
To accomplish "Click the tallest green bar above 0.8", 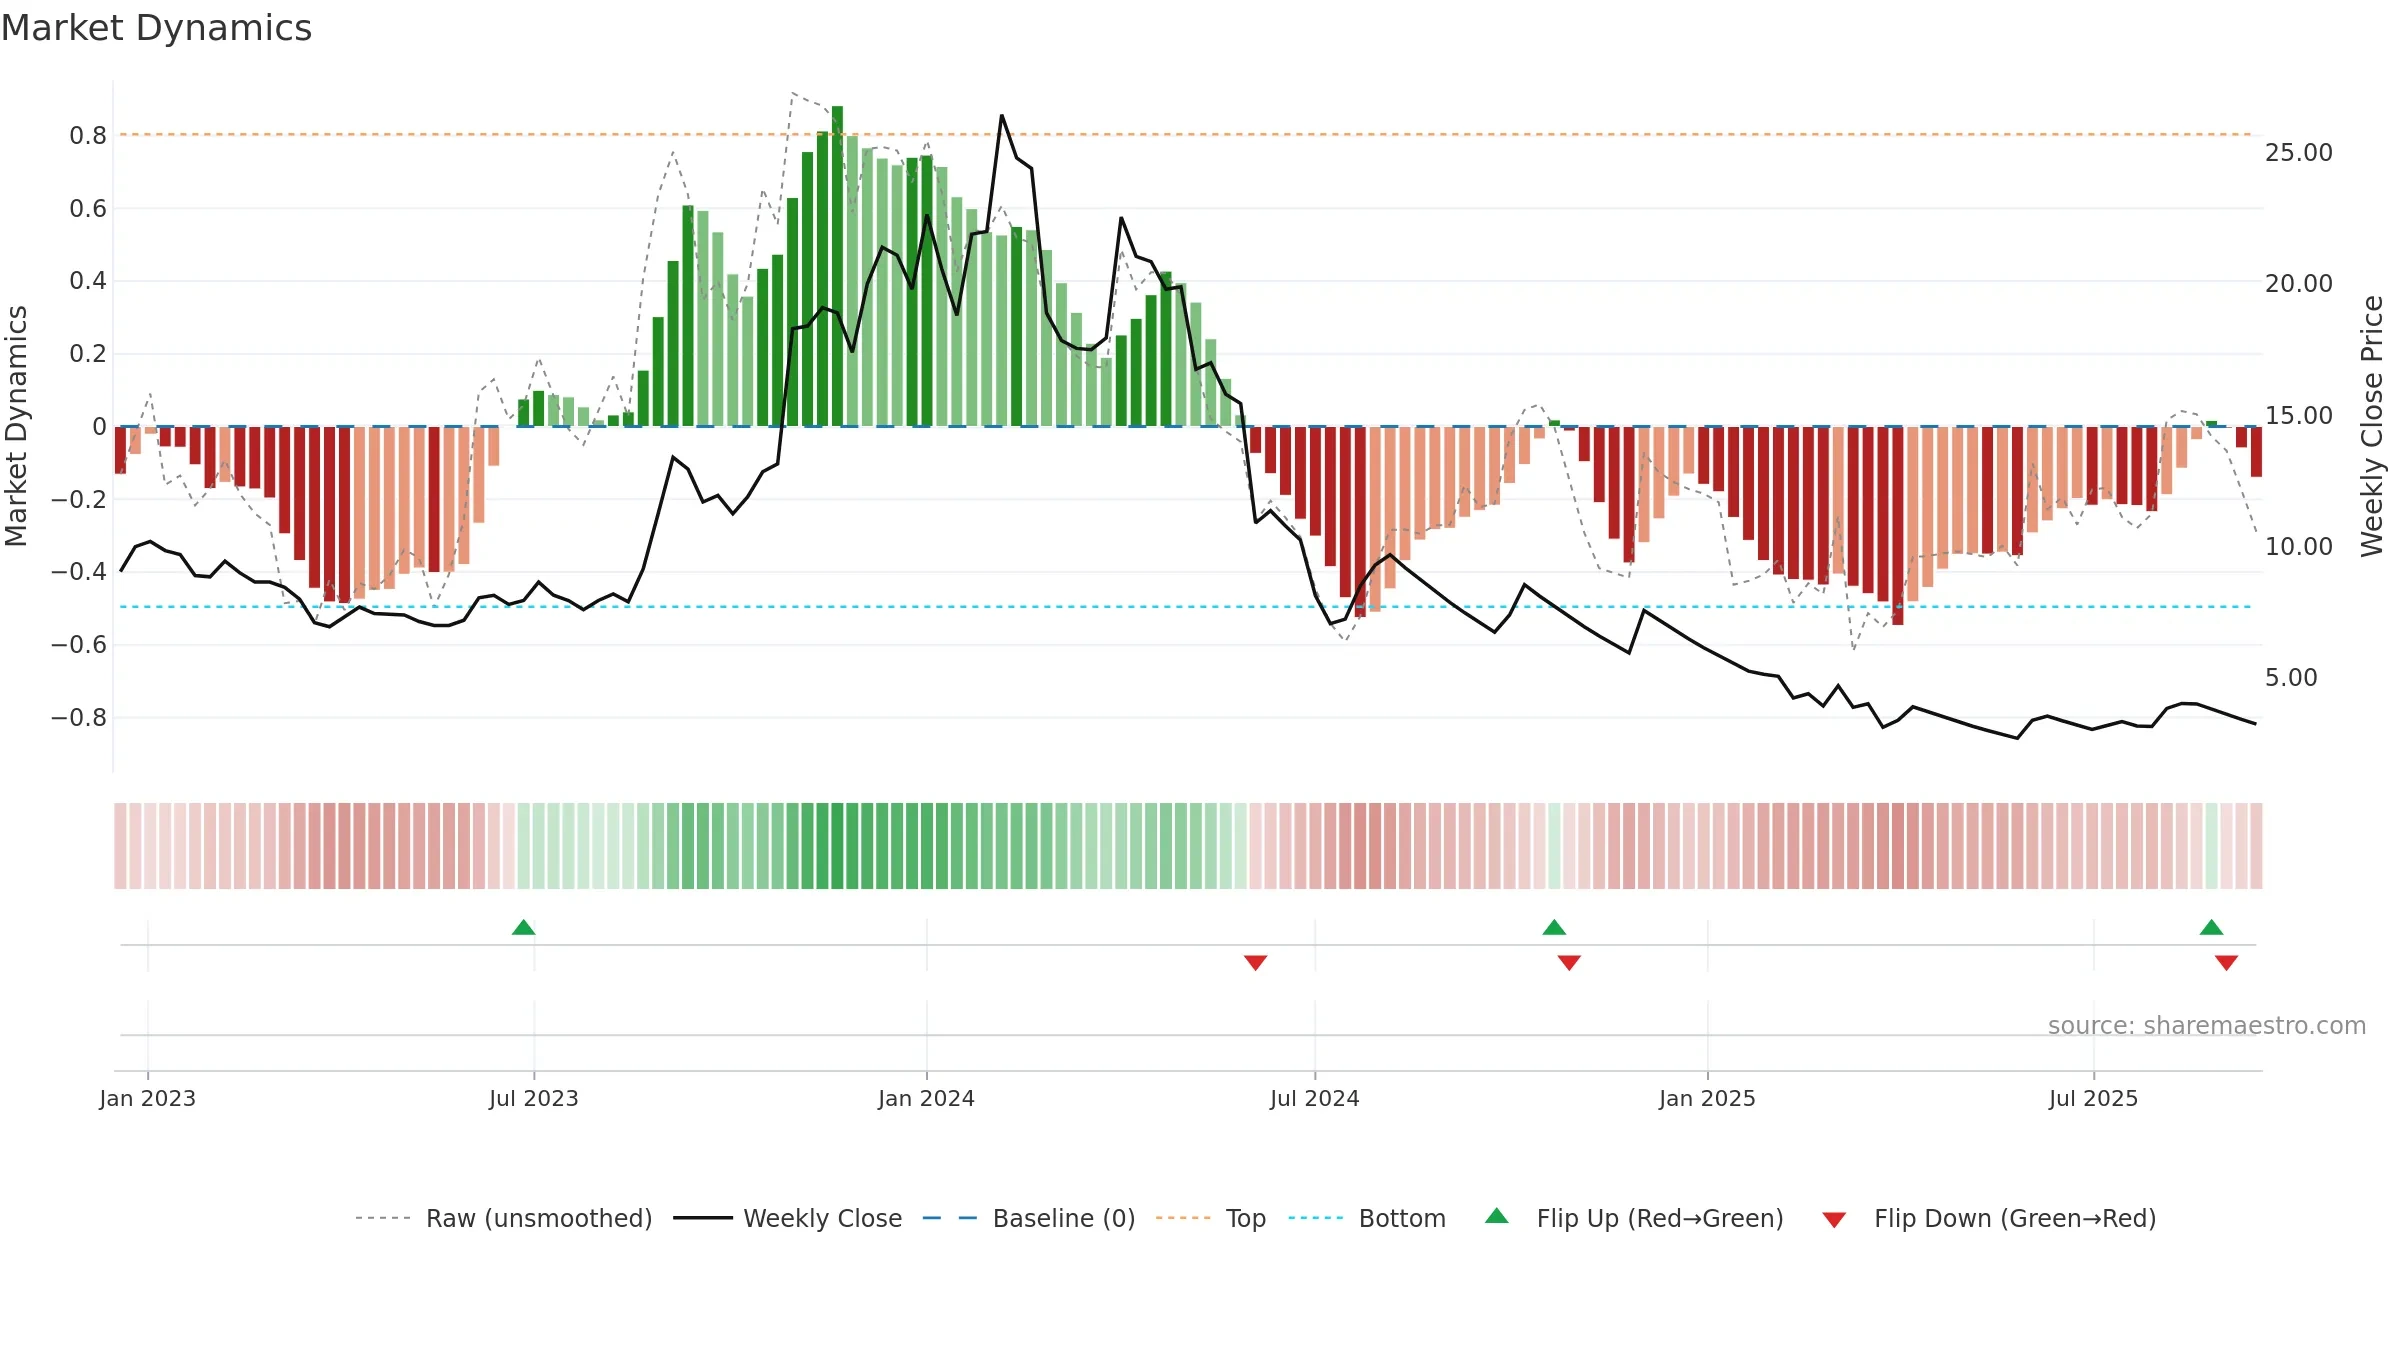I will 837,266.
